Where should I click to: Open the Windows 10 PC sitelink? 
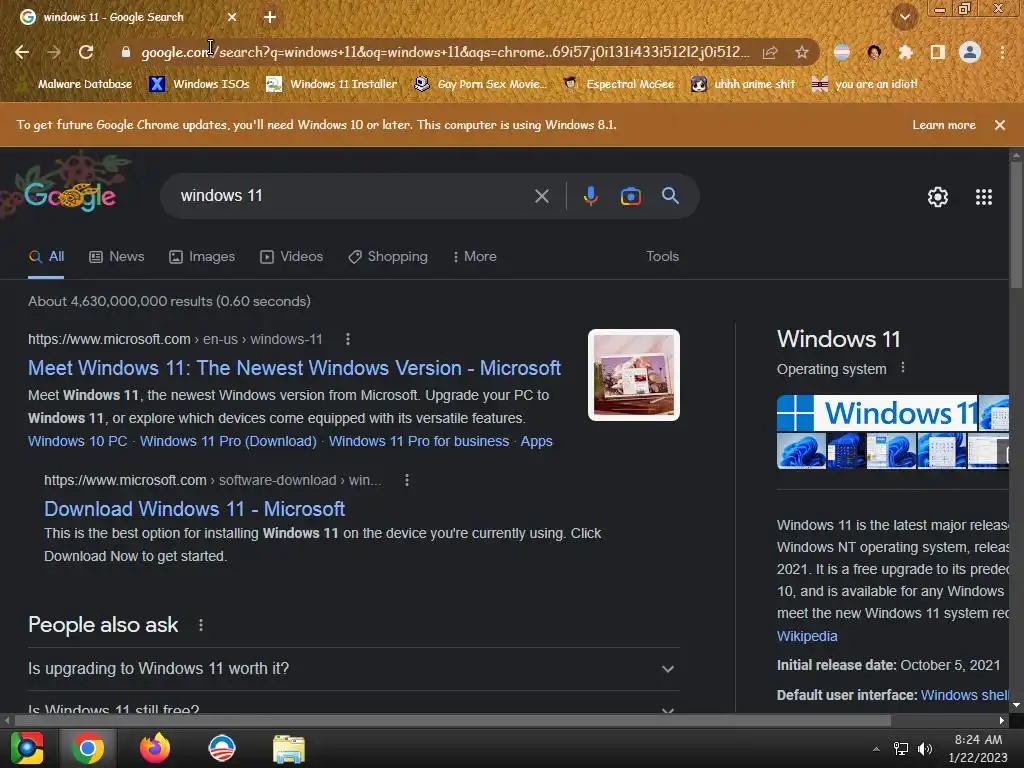(x=78, y=441)
